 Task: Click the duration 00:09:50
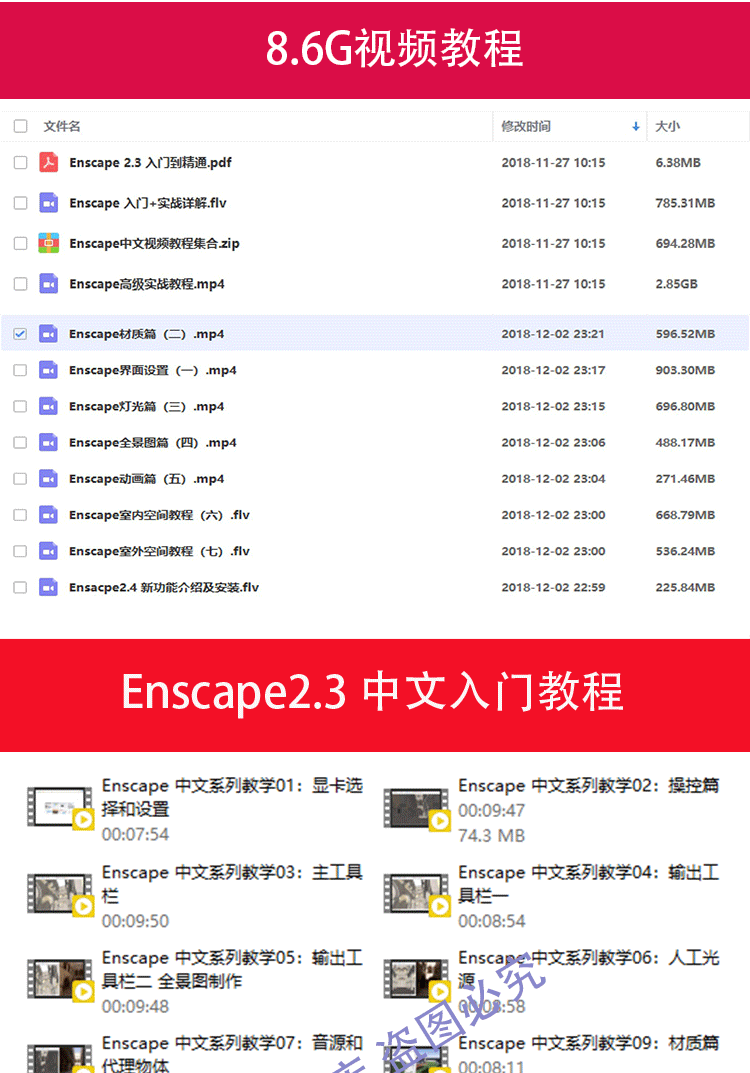coord(135,921)
